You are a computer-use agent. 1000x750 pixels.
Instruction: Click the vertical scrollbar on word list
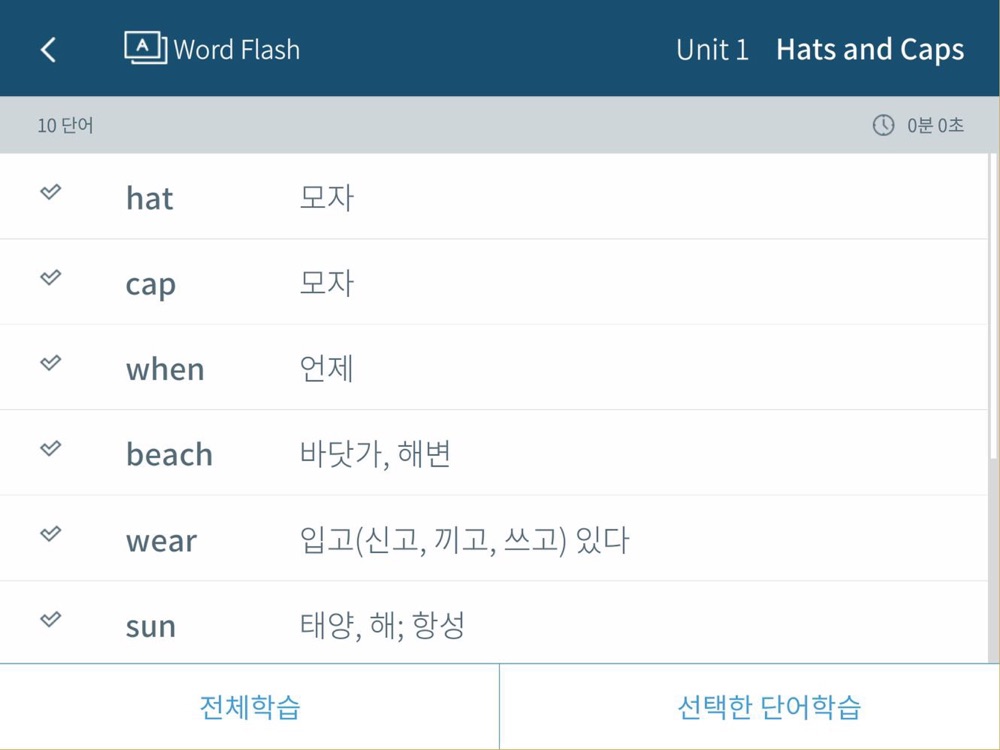pos(994,306)
